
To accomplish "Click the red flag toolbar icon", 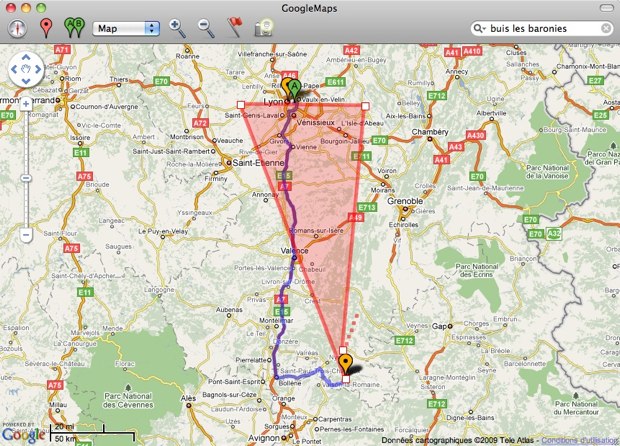I will [x=235, y=28].
